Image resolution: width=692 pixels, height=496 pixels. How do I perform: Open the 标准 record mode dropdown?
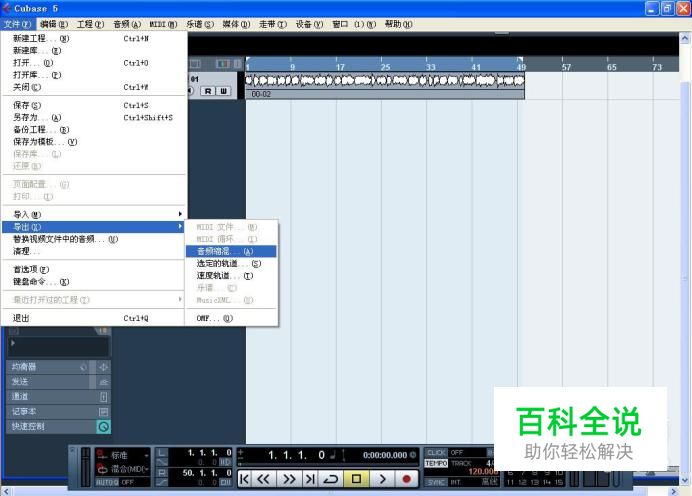point(123,455)
